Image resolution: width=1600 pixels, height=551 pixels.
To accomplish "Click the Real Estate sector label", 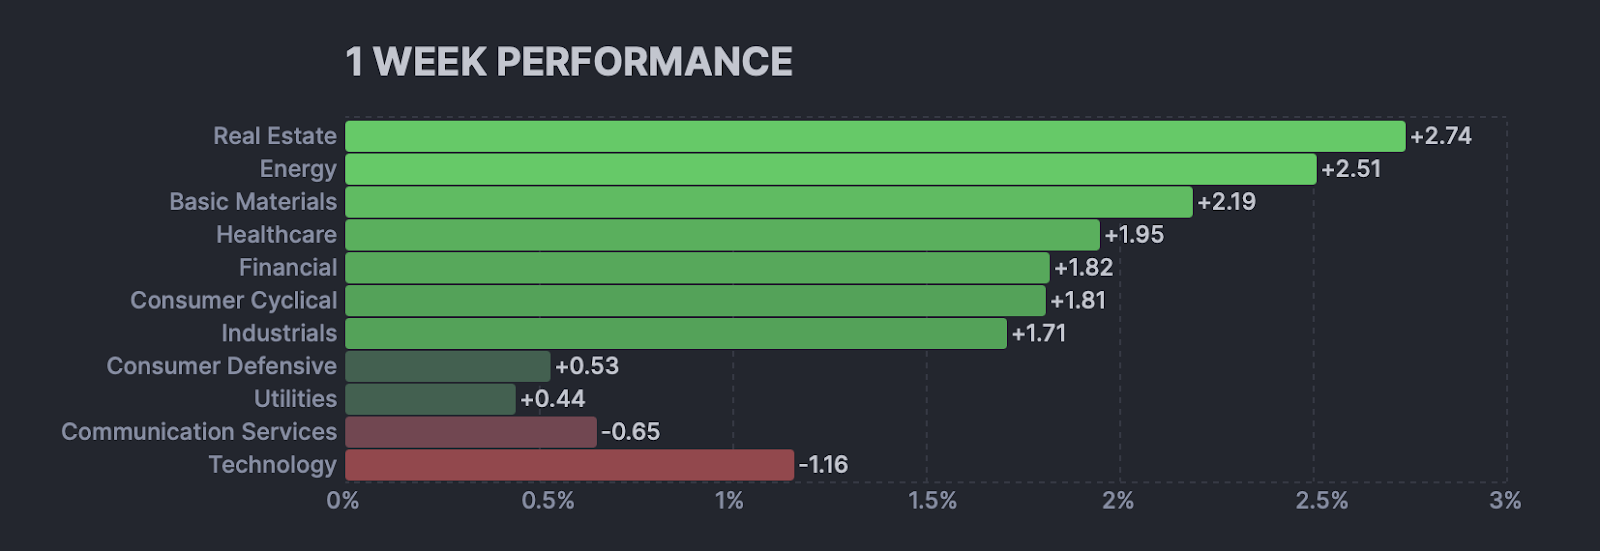I will [x=274, y=136].
